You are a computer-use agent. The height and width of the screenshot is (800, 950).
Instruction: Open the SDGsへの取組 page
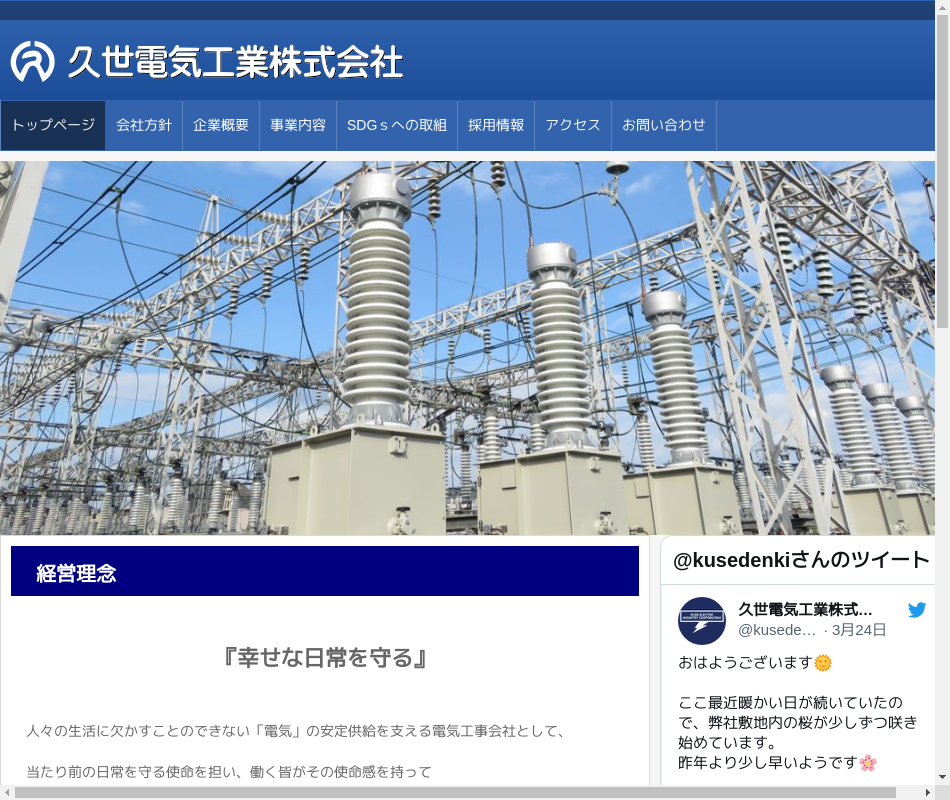coord(397,125)
